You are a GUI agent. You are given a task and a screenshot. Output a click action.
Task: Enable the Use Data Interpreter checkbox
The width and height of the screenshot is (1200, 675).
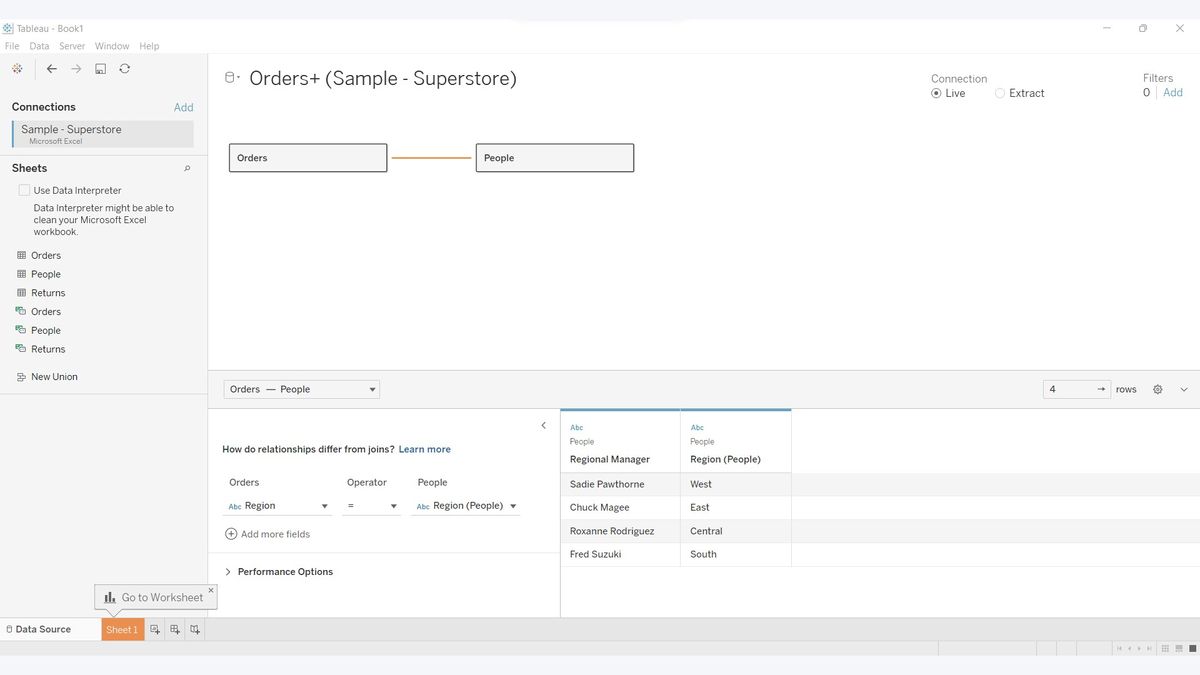[23, 189]
